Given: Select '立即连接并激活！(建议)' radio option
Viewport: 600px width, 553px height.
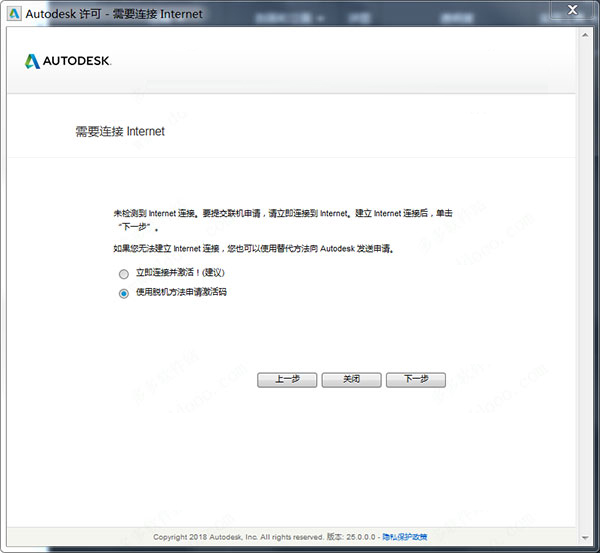Looking at the screenshot, I should [x=124, y=274].
